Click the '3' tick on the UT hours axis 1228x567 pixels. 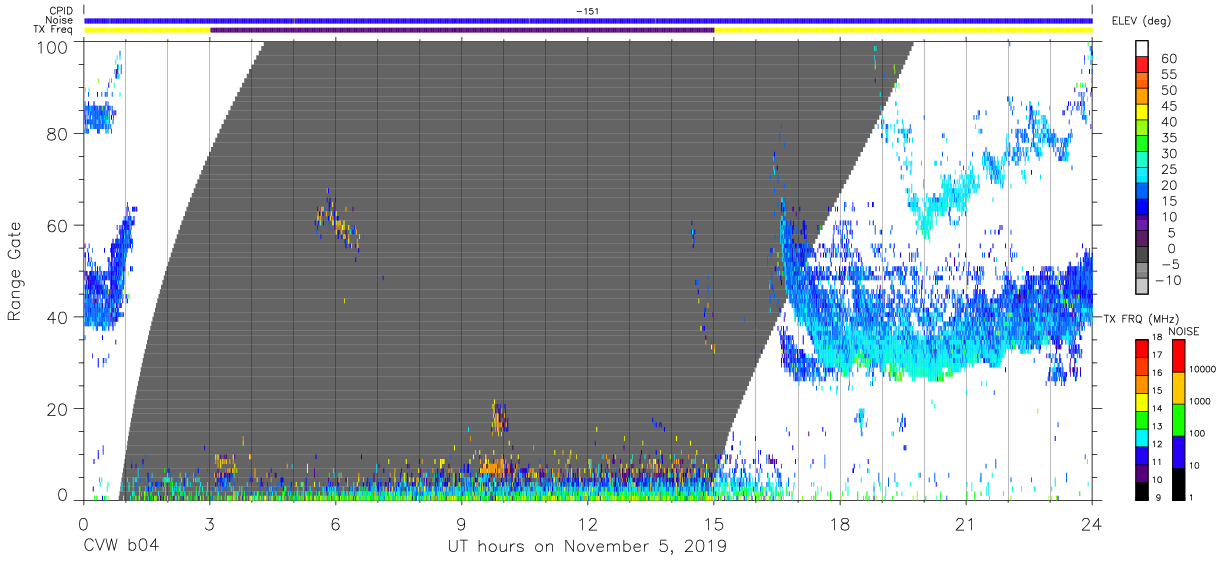click(209, 525)
